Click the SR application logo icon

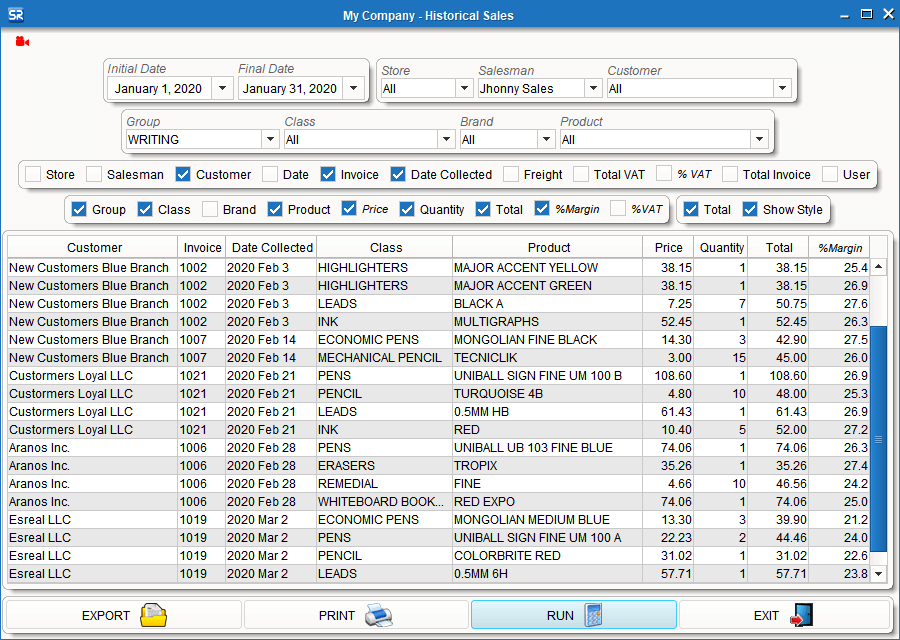[x=16, y=15]
